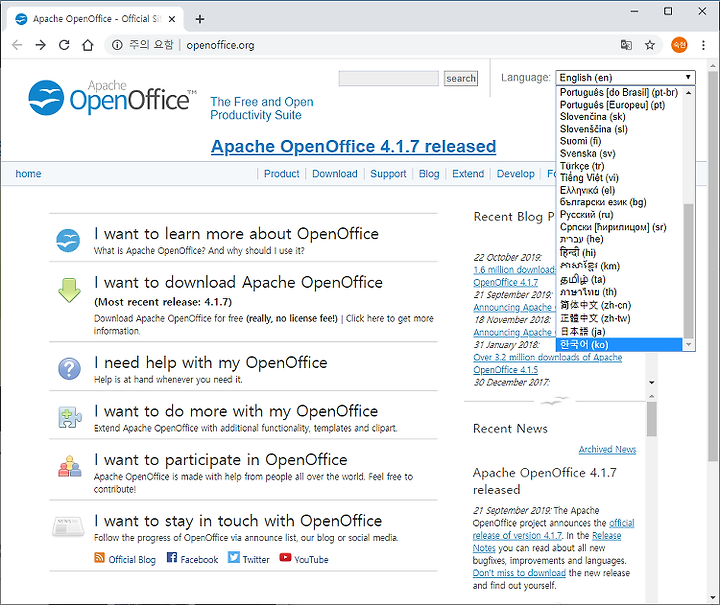Click the extensions puzzle piece icon

[69, 417]
